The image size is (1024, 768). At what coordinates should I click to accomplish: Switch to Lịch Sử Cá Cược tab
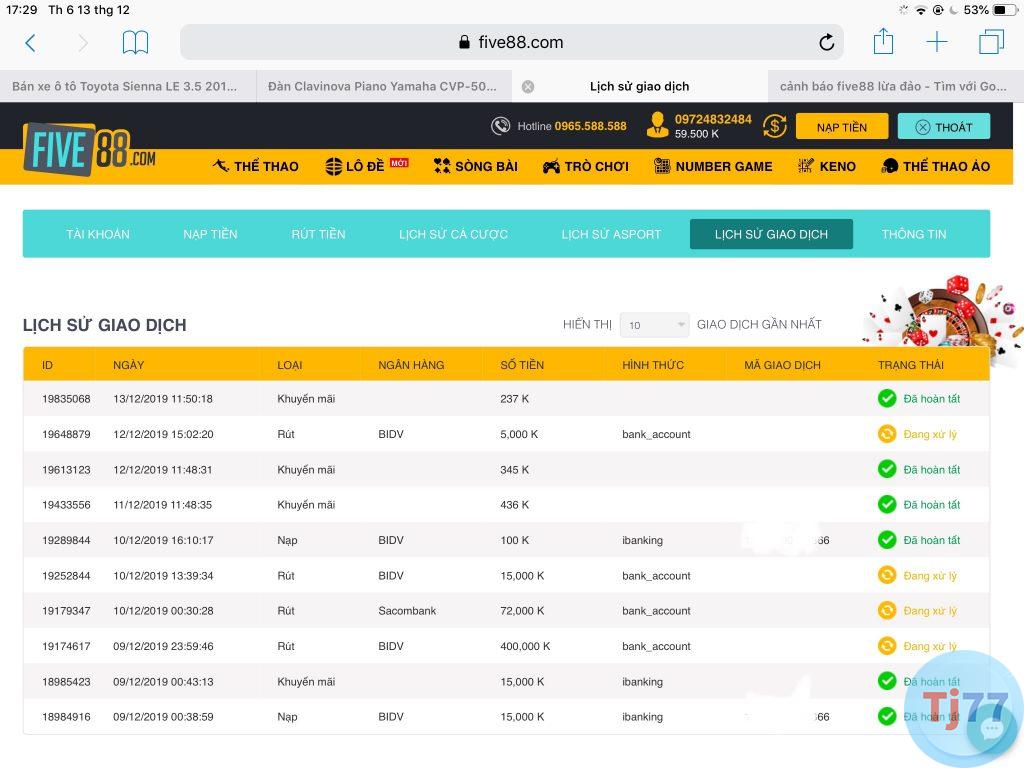453,234
